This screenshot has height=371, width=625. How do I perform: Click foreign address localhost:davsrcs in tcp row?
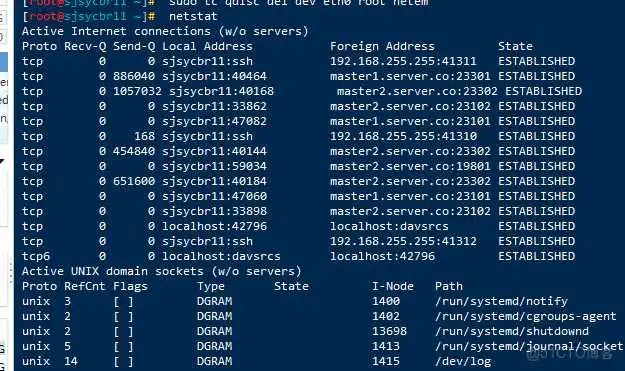389,227
